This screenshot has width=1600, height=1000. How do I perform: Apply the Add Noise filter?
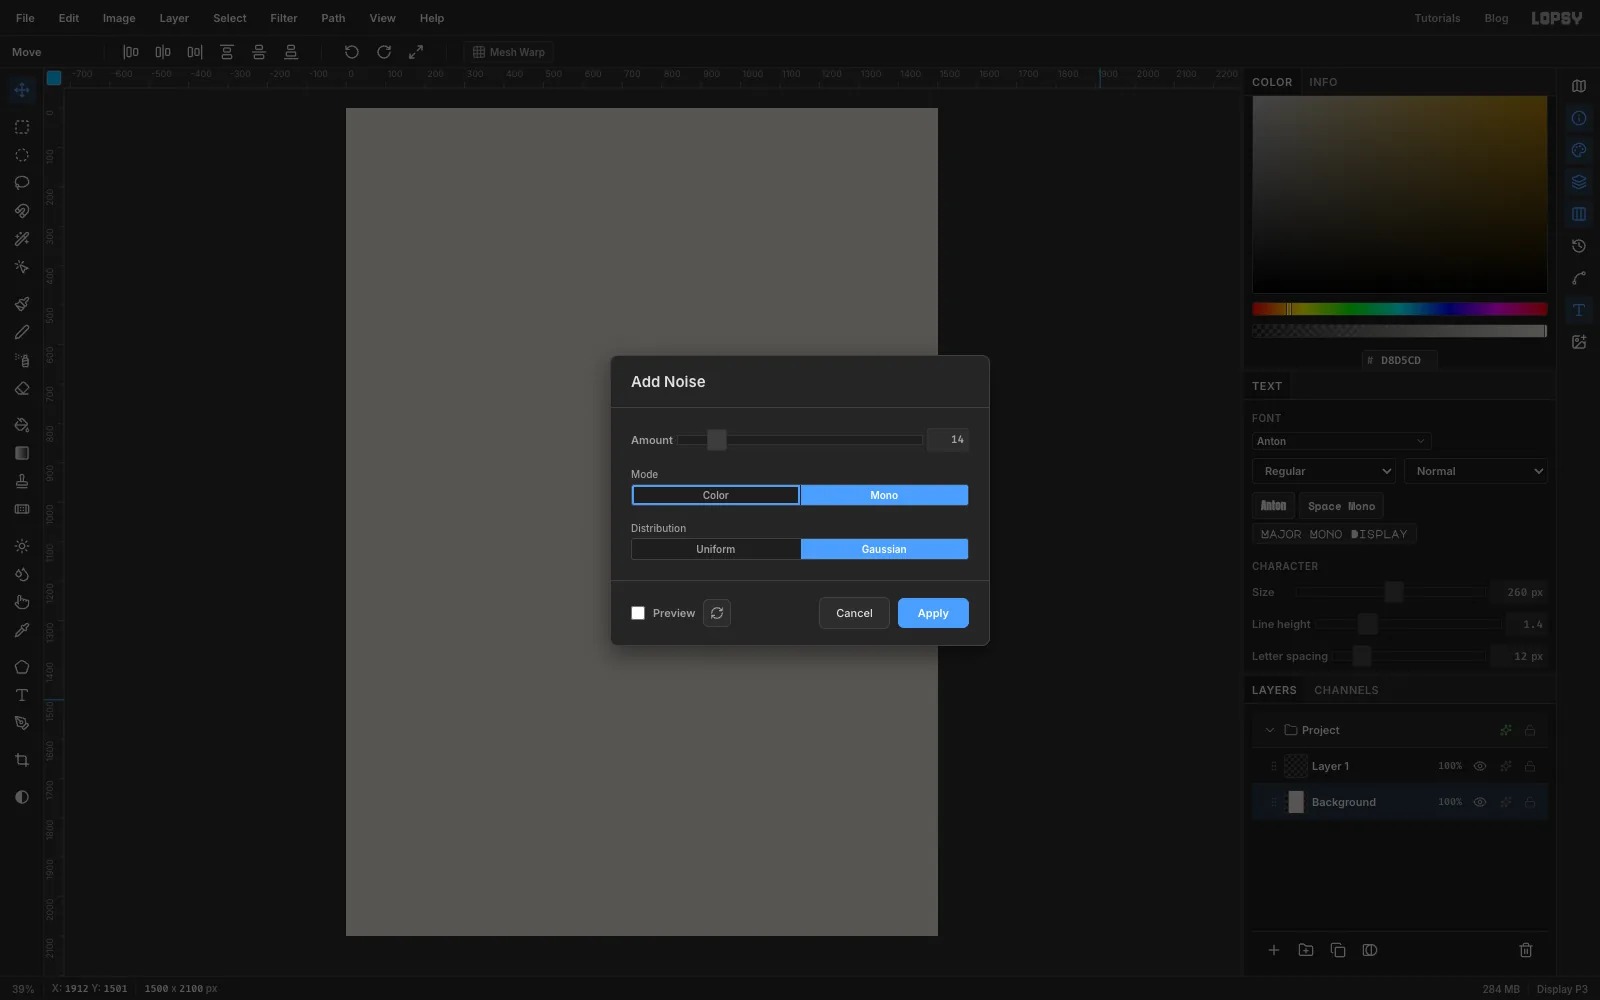[x=933, y=613]
